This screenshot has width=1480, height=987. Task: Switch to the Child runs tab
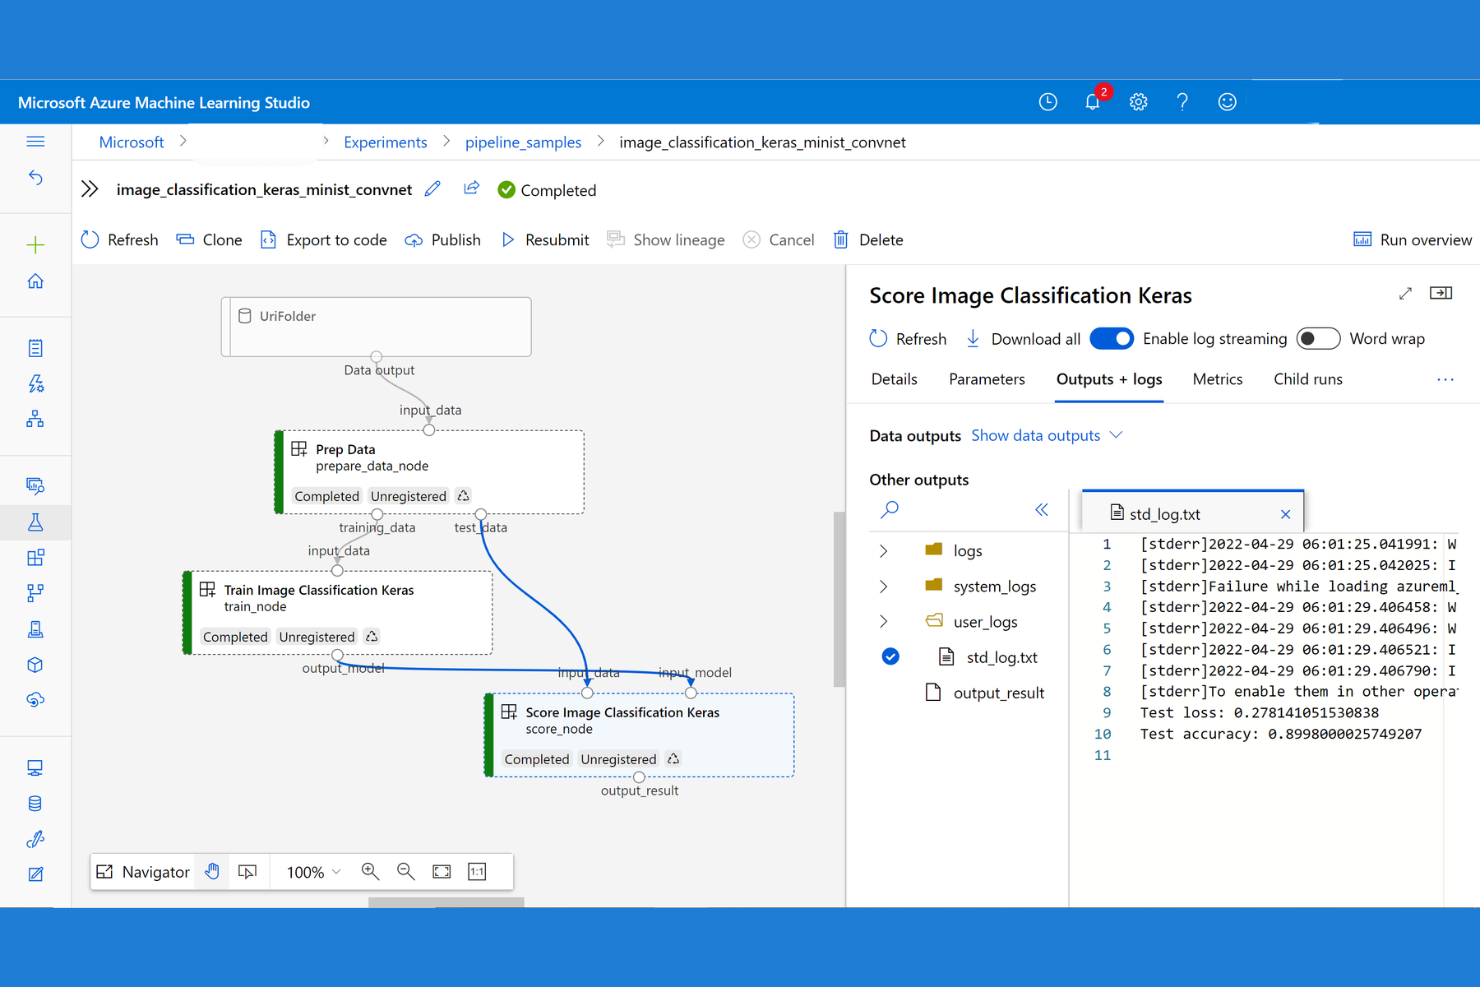pos(1308,379)
